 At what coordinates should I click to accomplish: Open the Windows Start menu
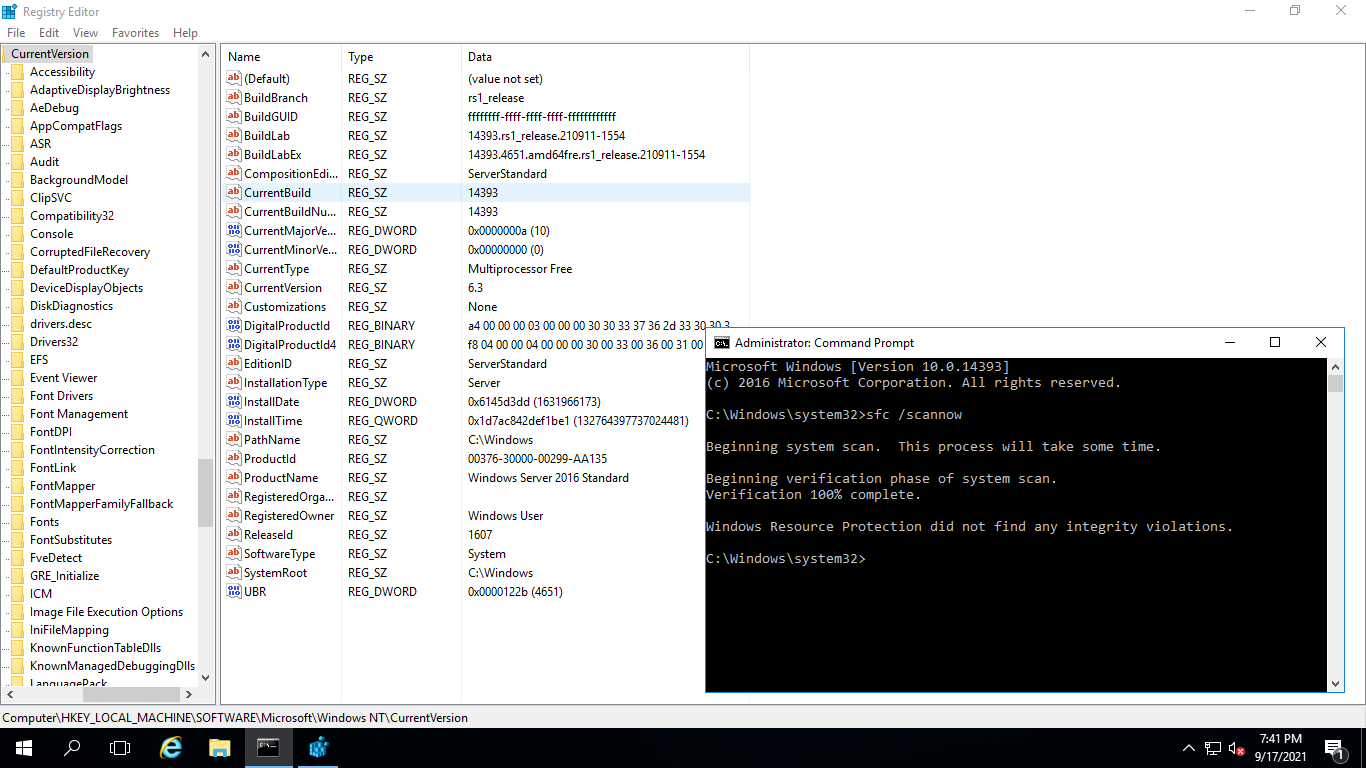[24, 747]
